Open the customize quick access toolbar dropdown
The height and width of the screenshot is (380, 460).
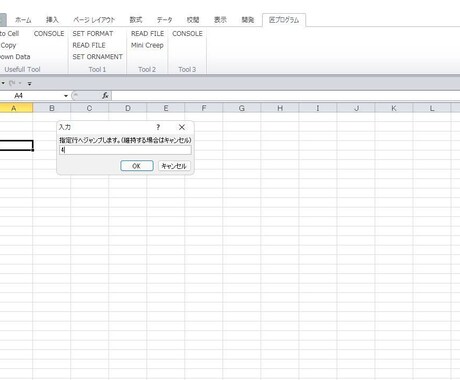[x=30, y=83]
